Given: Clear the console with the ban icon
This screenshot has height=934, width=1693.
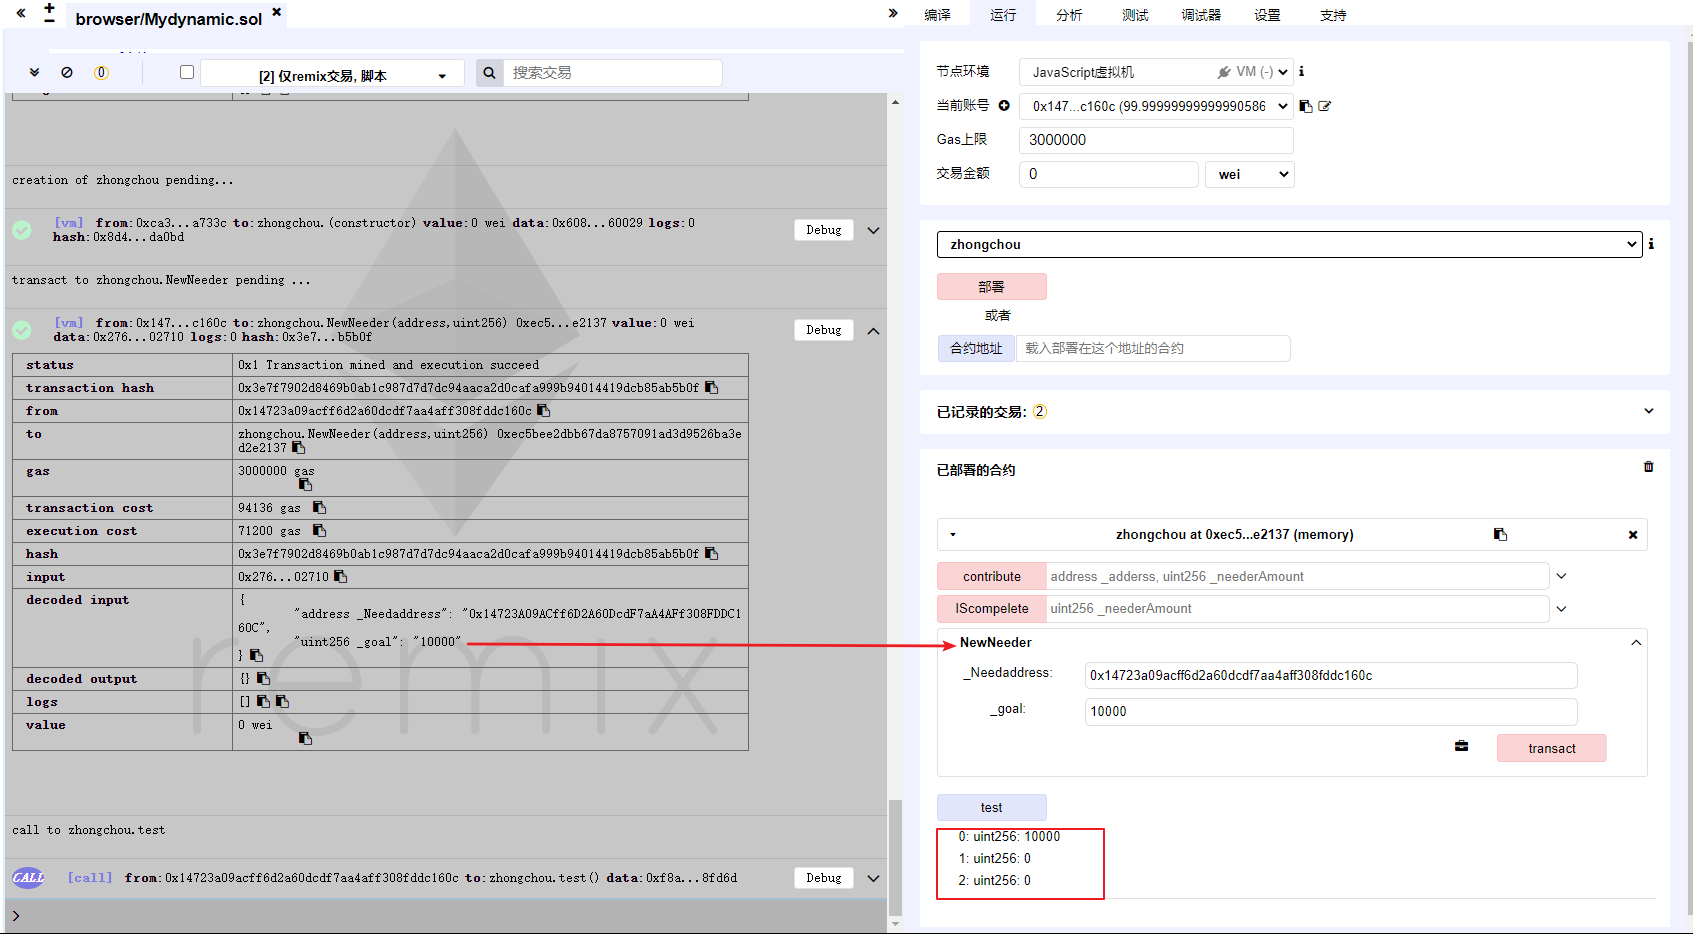Looking at the screenshot, I should pyautogui.click(x=67, y=72).
